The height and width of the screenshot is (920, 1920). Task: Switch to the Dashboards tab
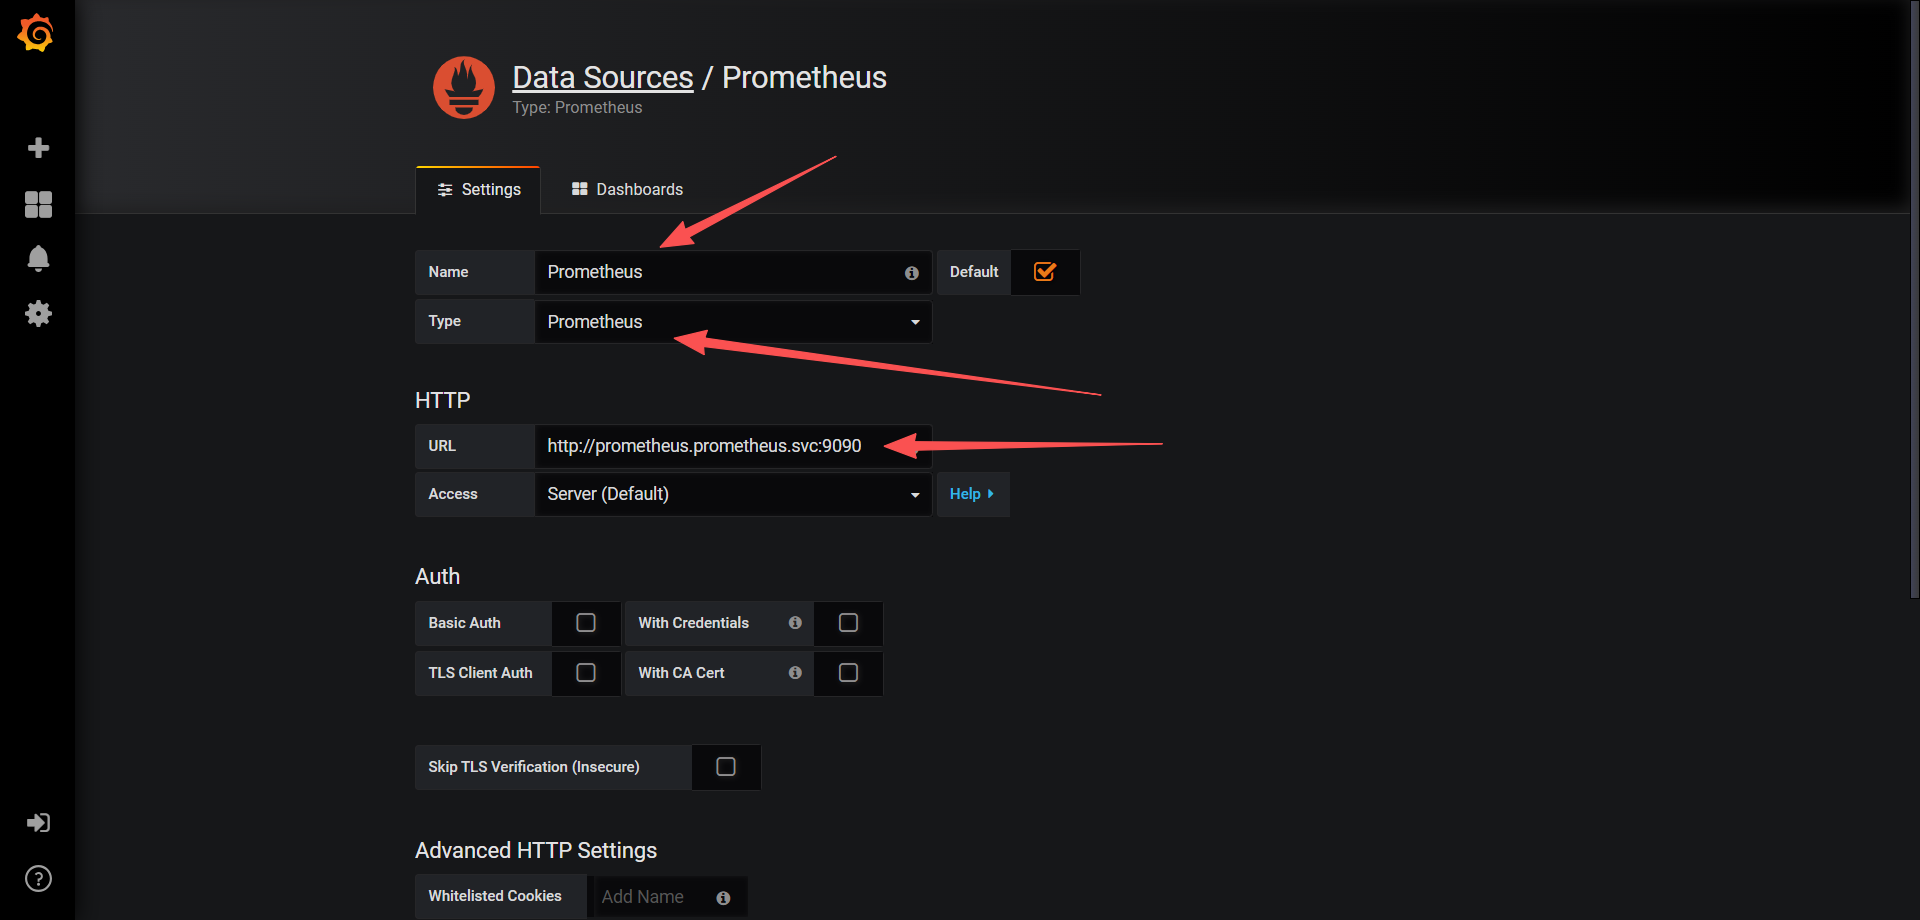pos(627,190)
